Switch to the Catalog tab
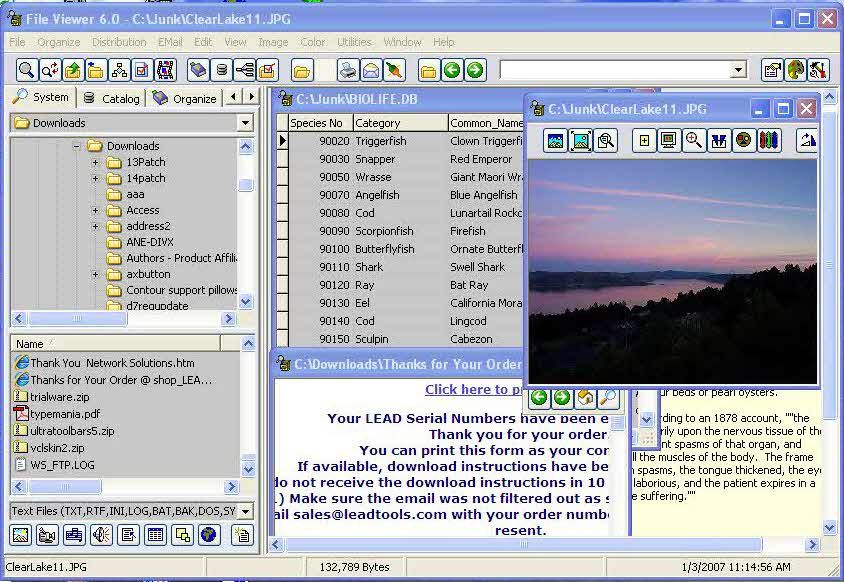 [x=112, y=98]
